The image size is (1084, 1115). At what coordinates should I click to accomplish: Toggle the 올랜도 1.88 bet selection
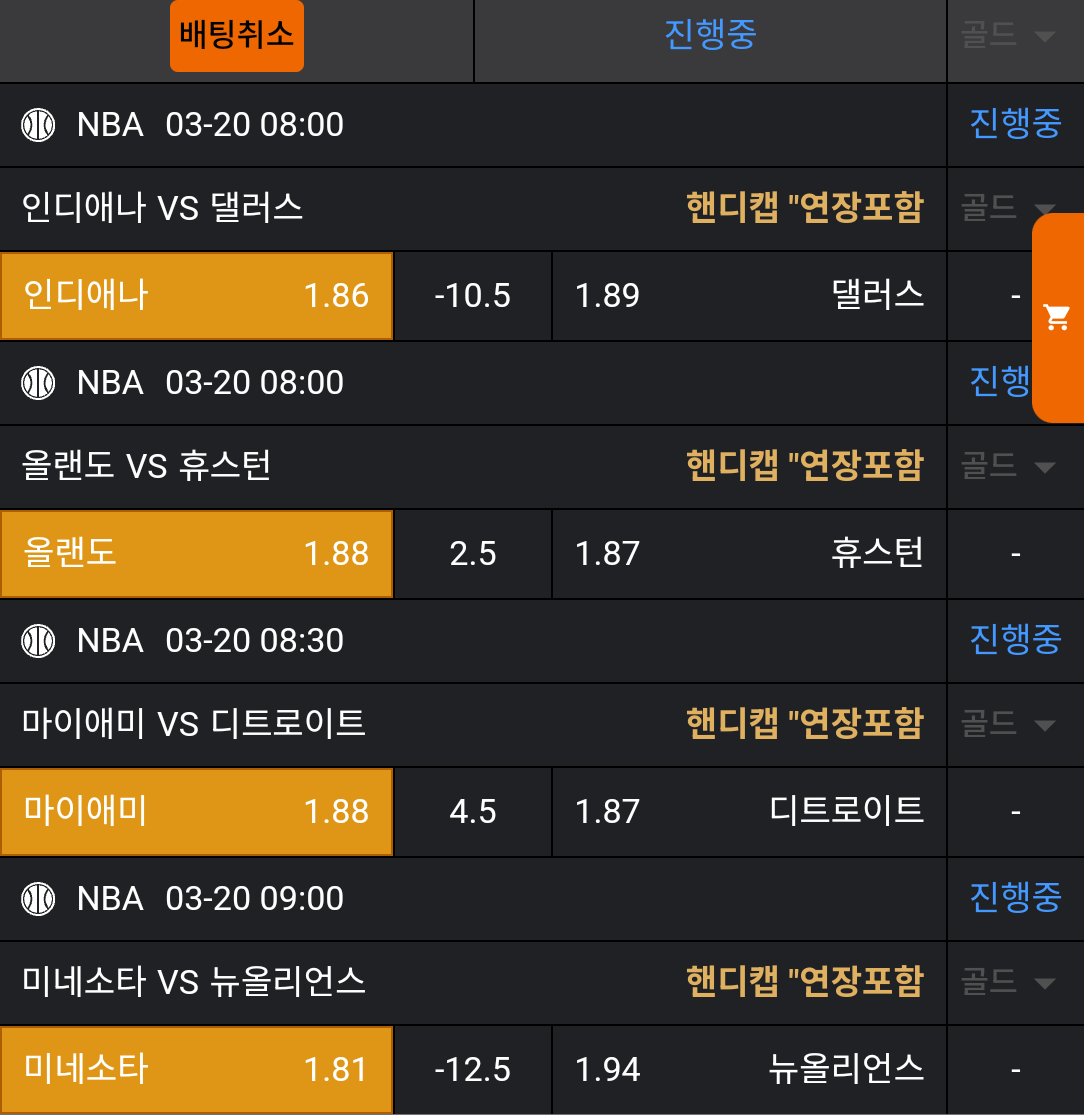(196, 554)
